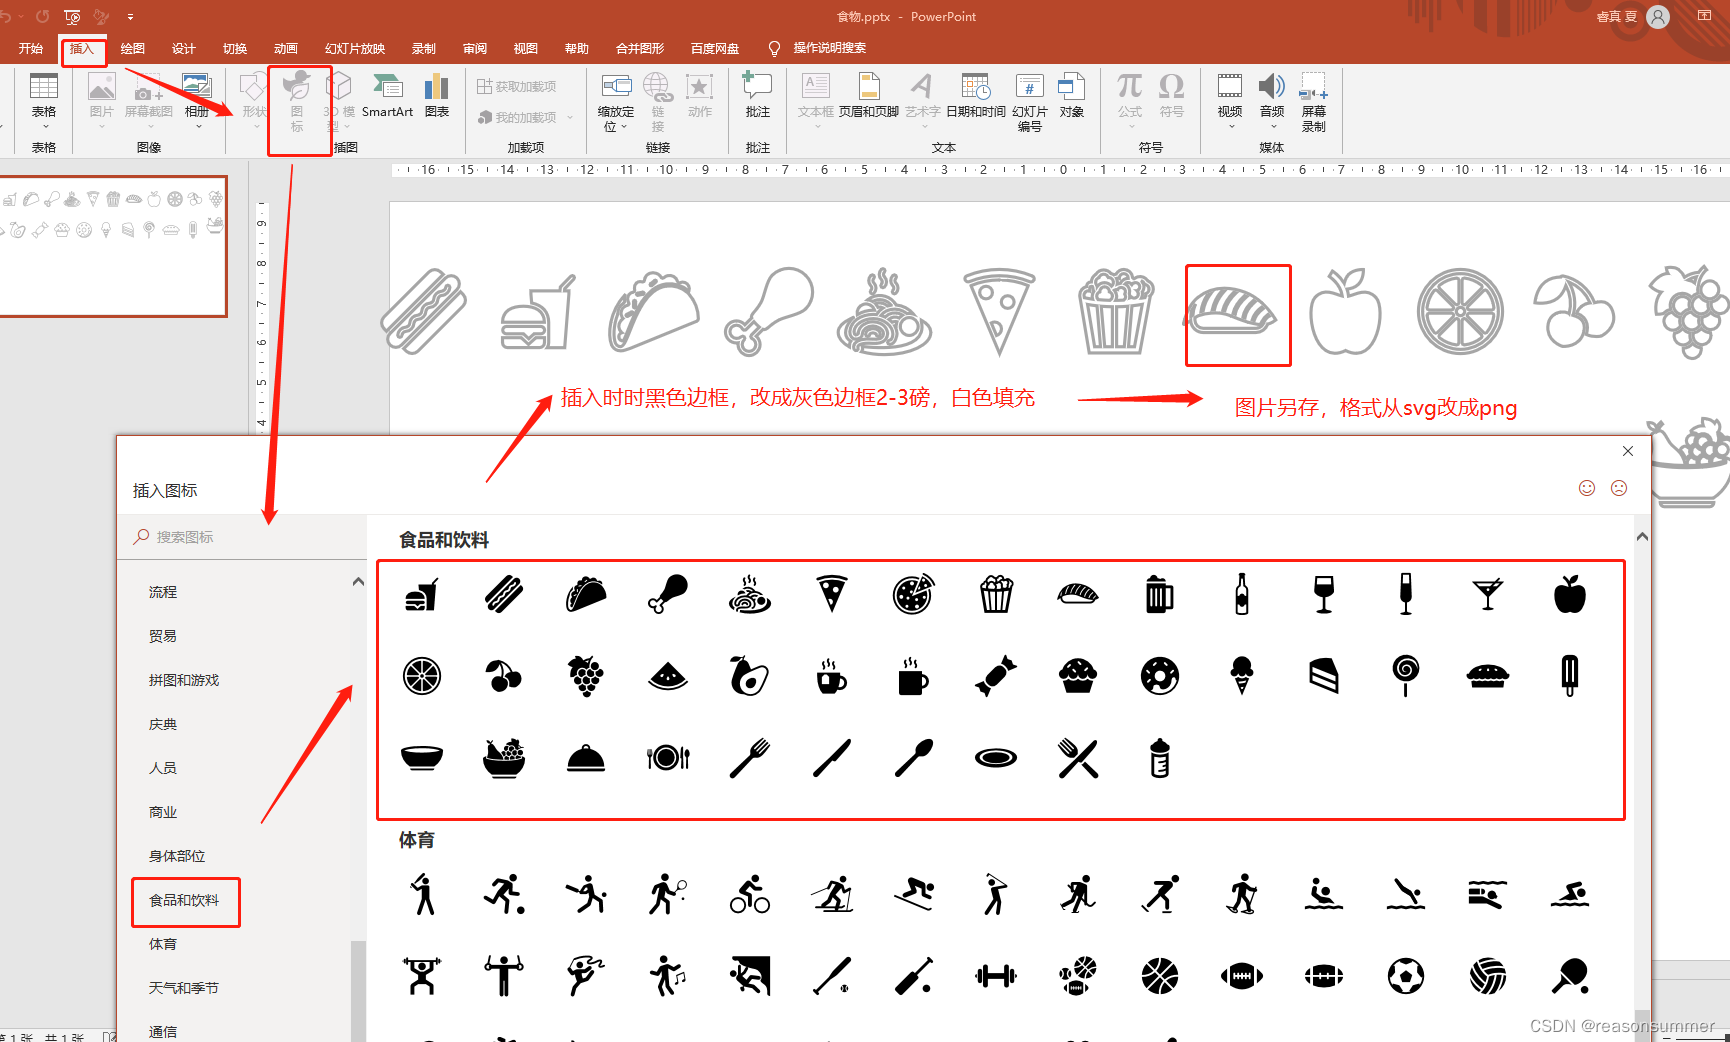Choose the 身体部位 category

tap(177, 856)
